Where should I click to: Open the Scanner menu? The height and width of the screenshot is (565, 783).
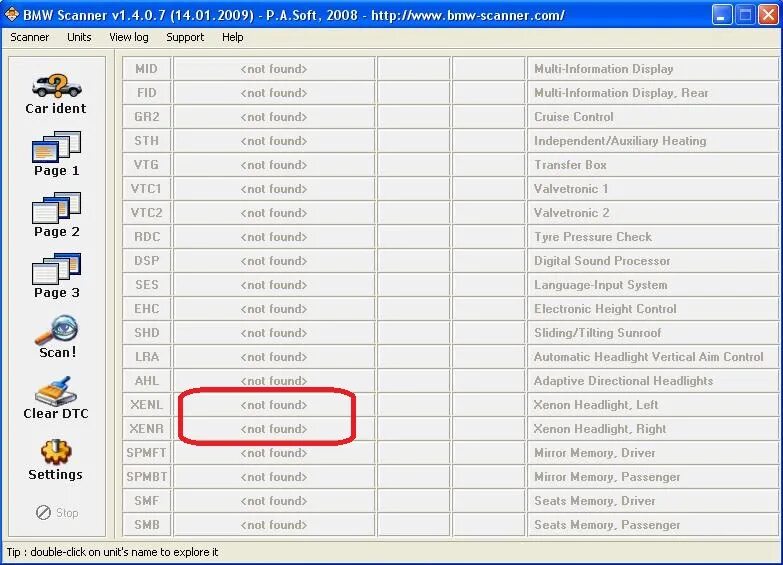[29, 37]
